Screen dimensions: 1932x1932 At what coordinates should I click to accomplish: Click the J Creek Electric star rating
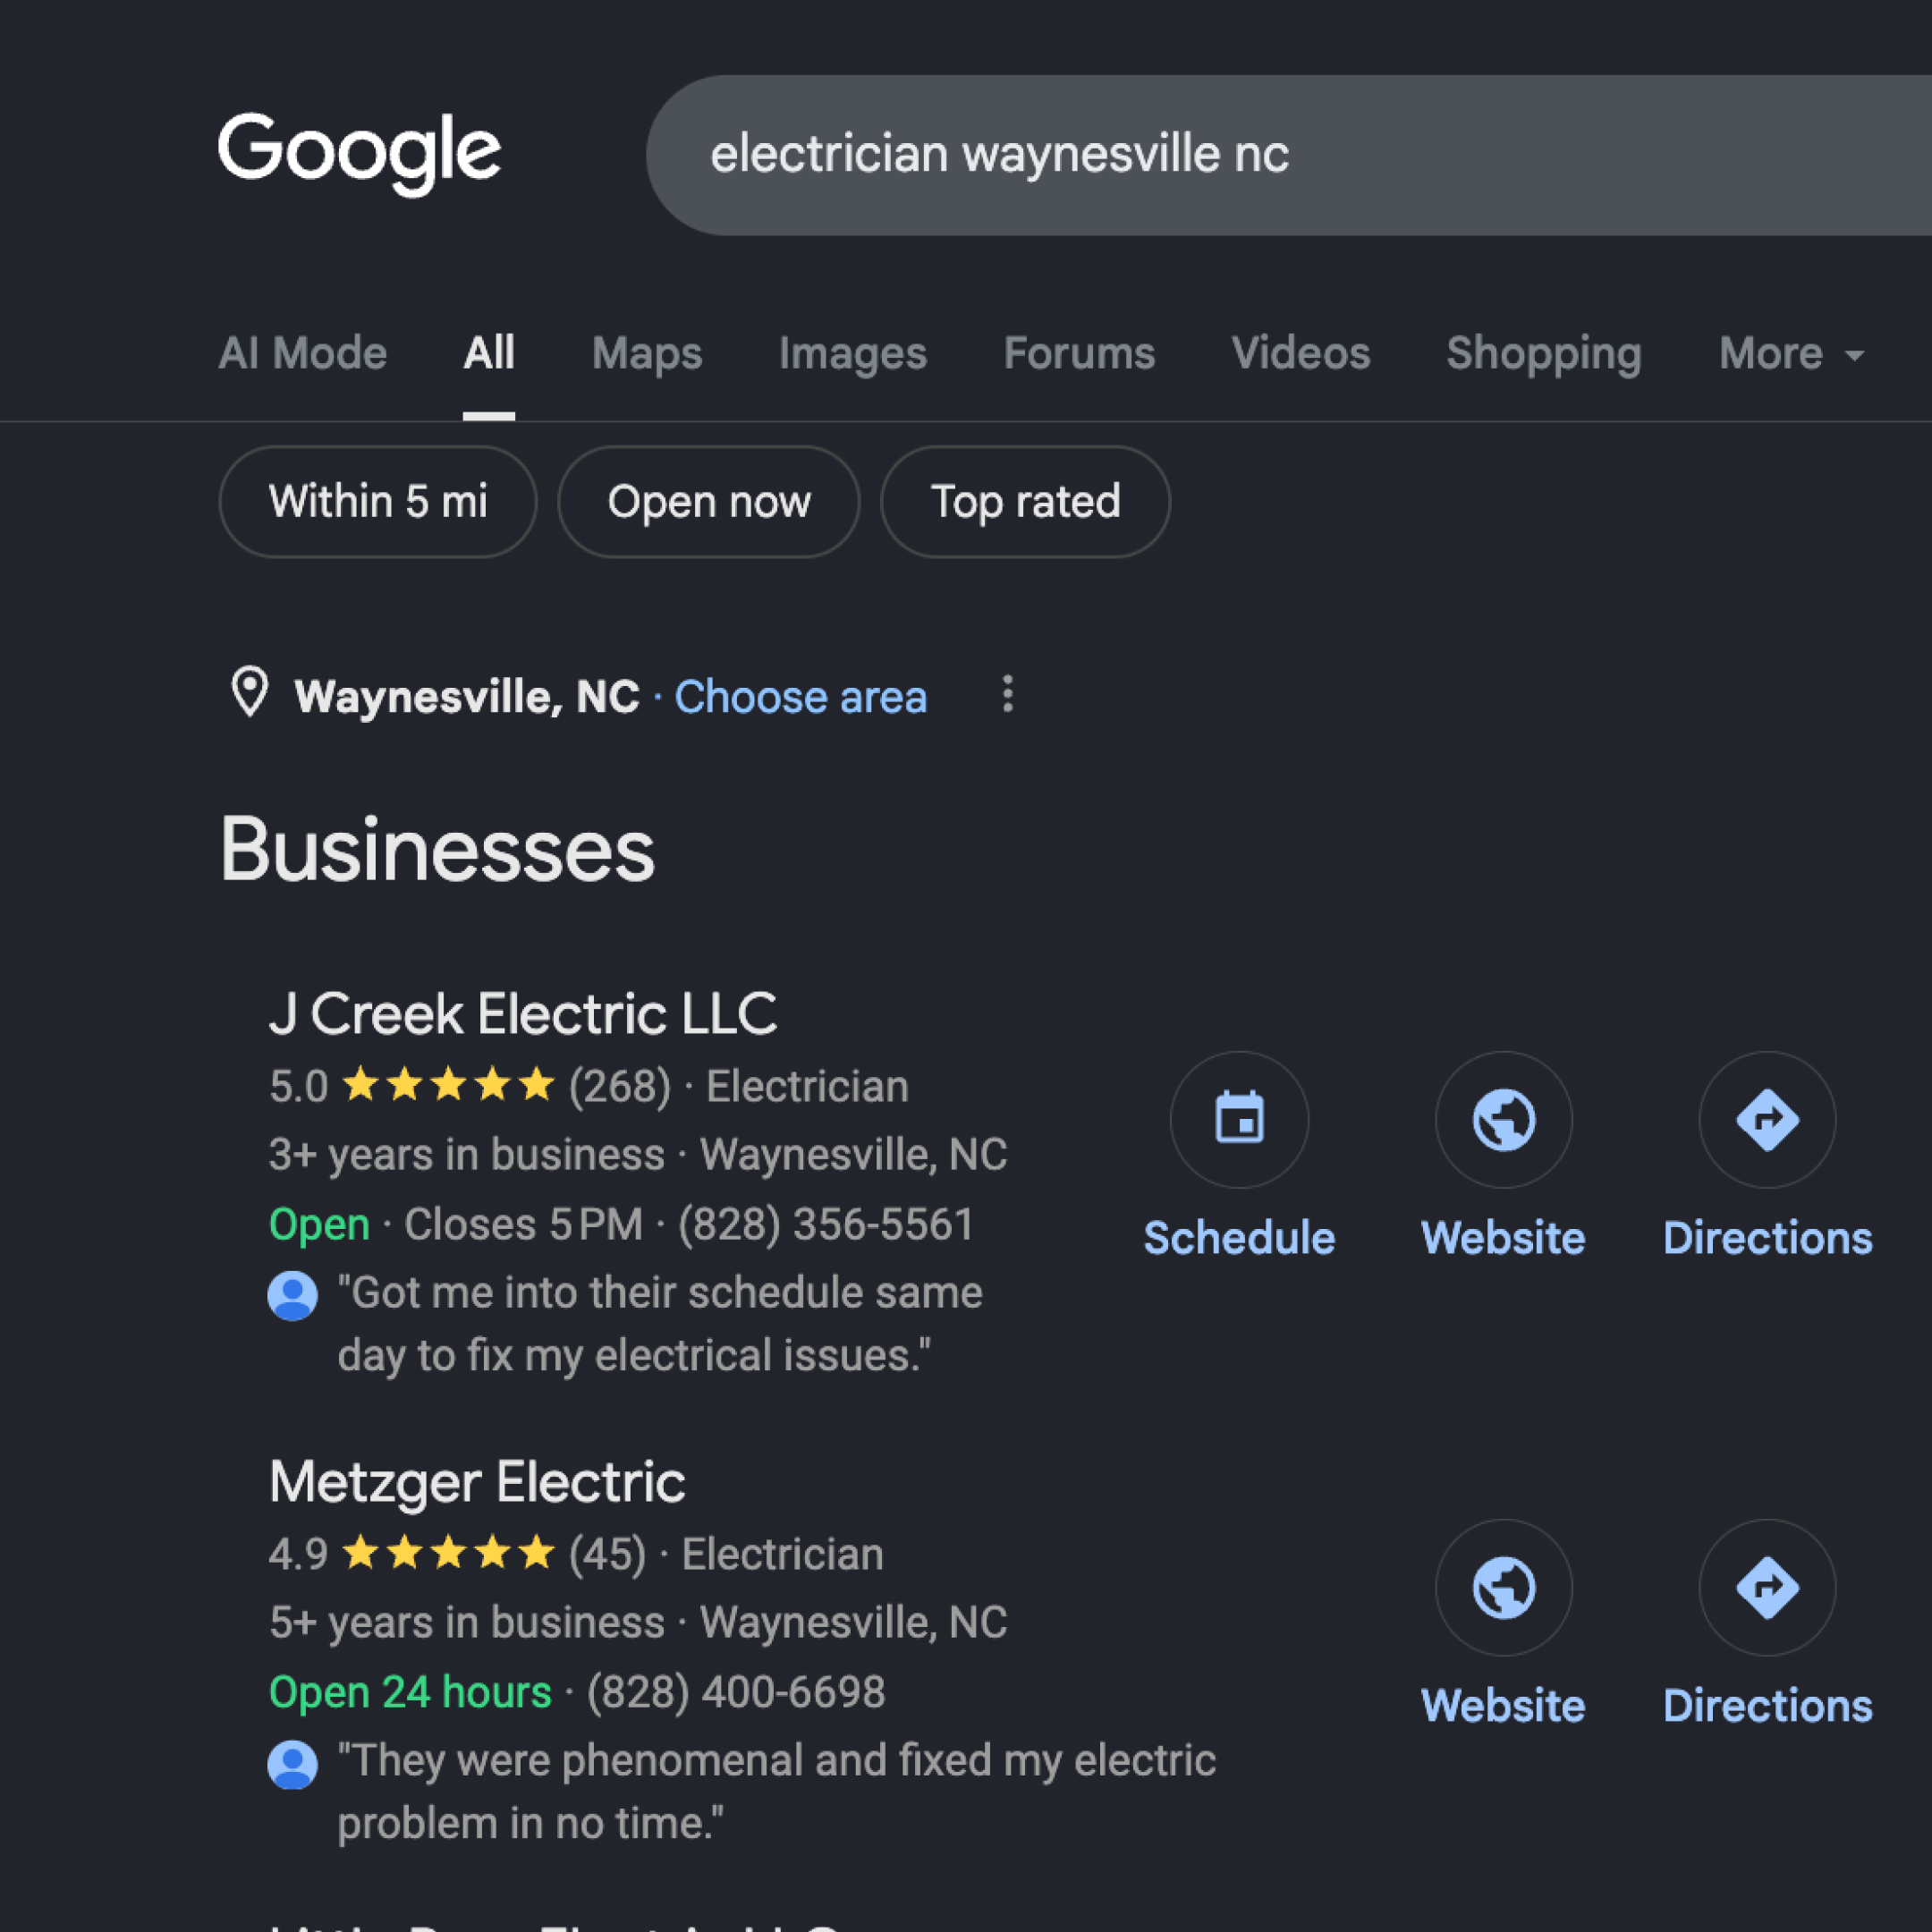pyautogui.click(x=448, y=1085)
